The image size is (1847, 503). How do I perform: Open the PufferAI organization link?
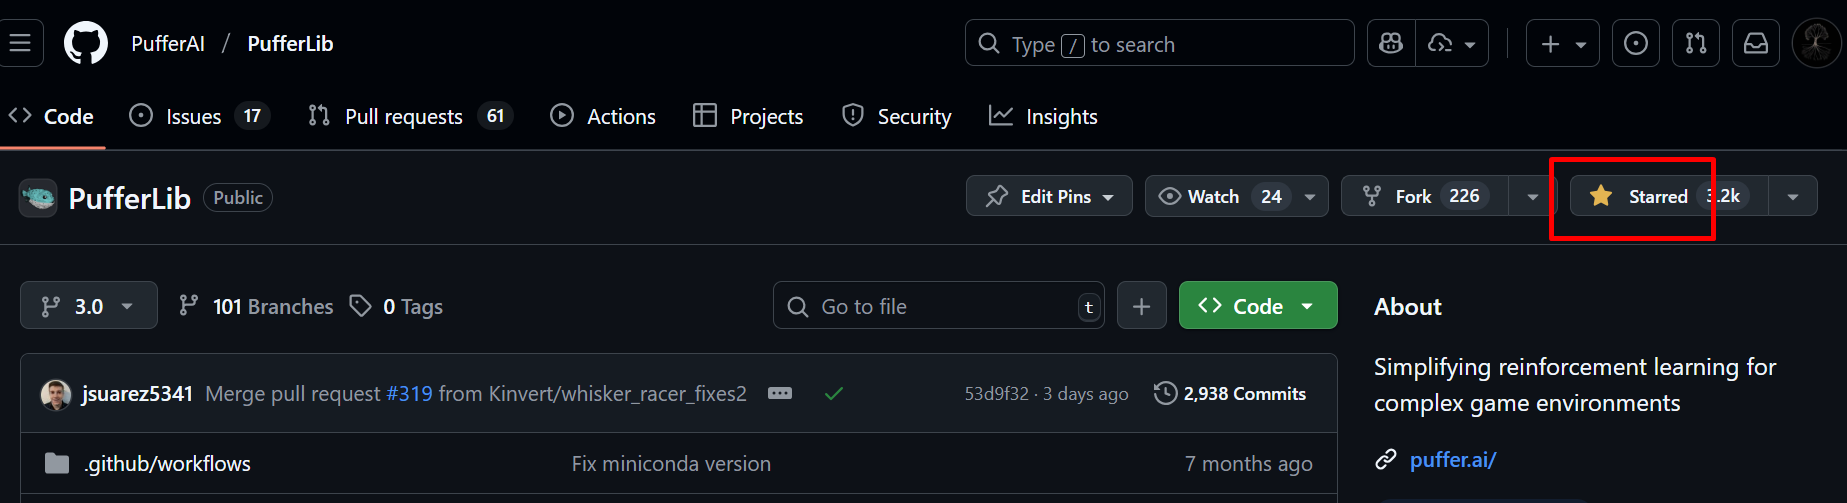click(x=168, y=44)
